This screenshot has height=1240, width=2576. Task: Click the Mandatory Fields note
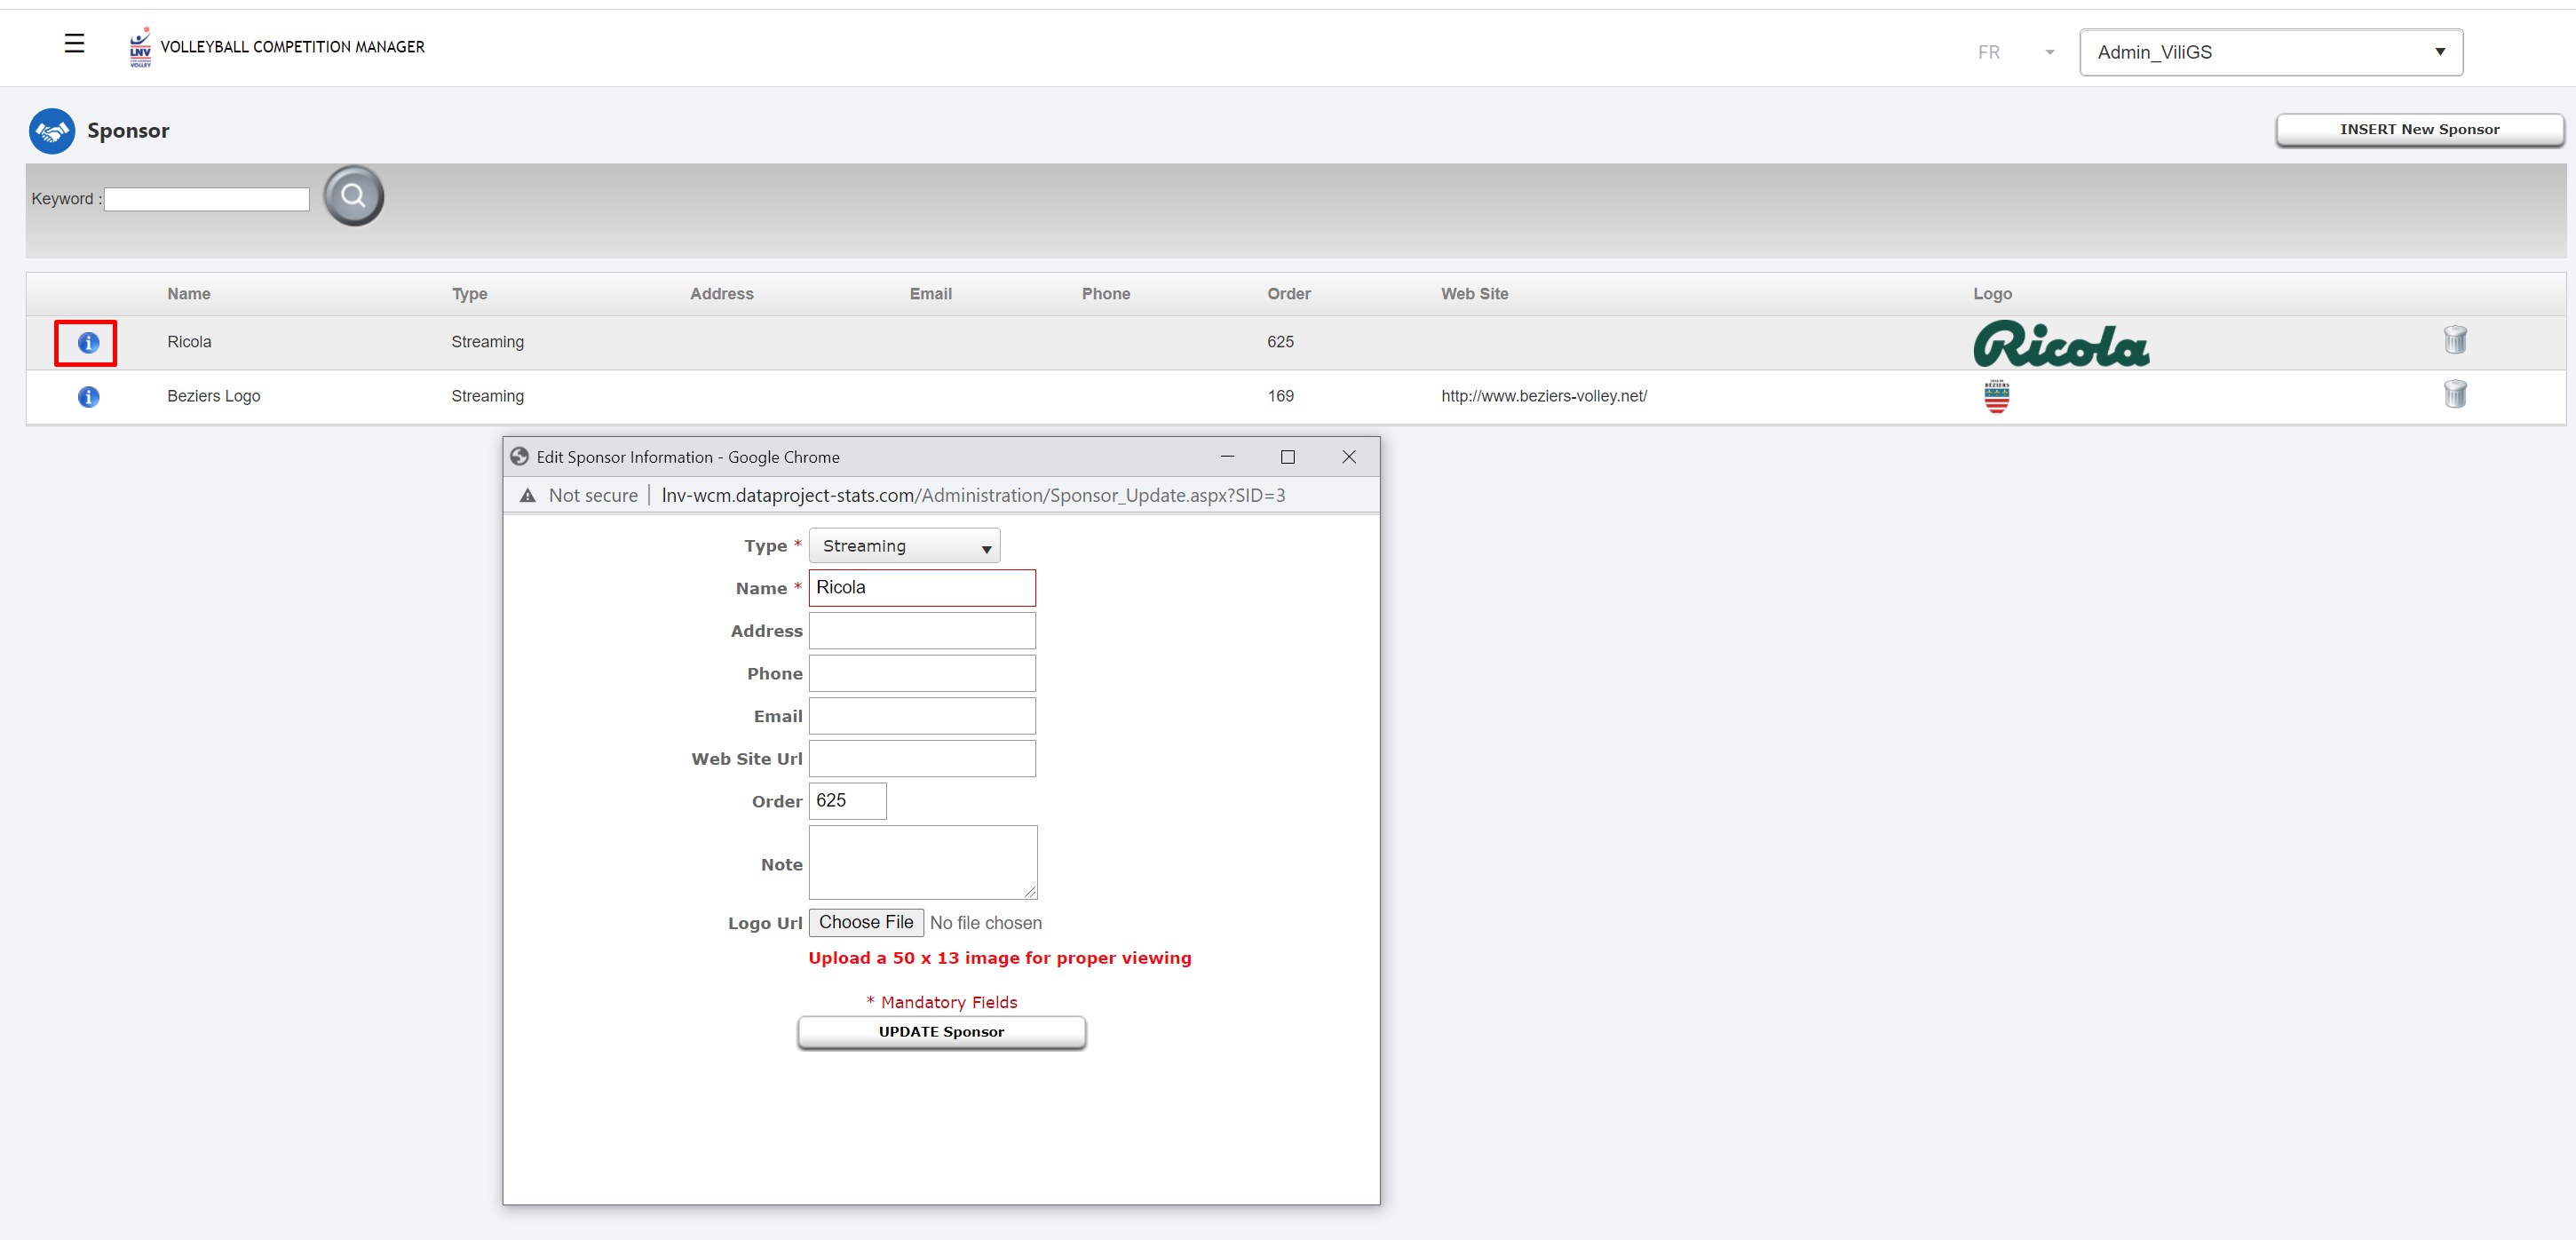[941, 1002]
